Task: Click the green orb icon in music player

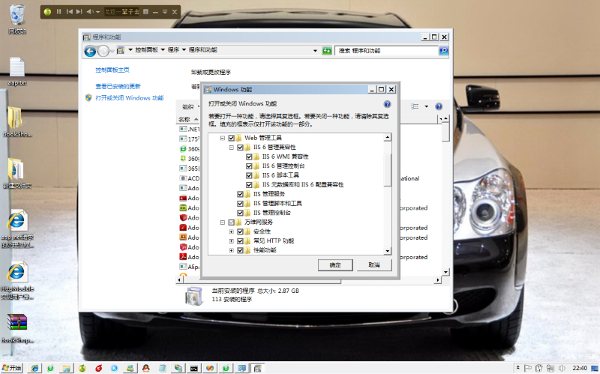Action: pos(47,12)
